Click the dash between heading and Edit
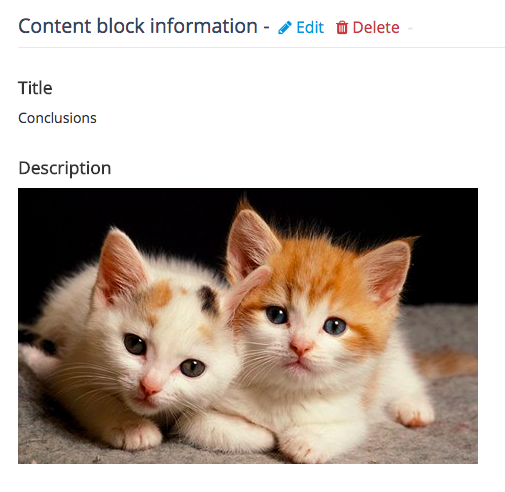This screenshot has width=505, height=492. click(x=266, y=28)
